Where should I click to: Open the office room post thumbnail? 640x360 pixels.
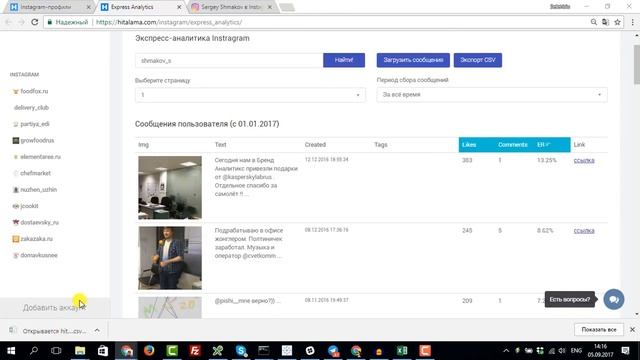pyautogui.click(x=170, y=187)
